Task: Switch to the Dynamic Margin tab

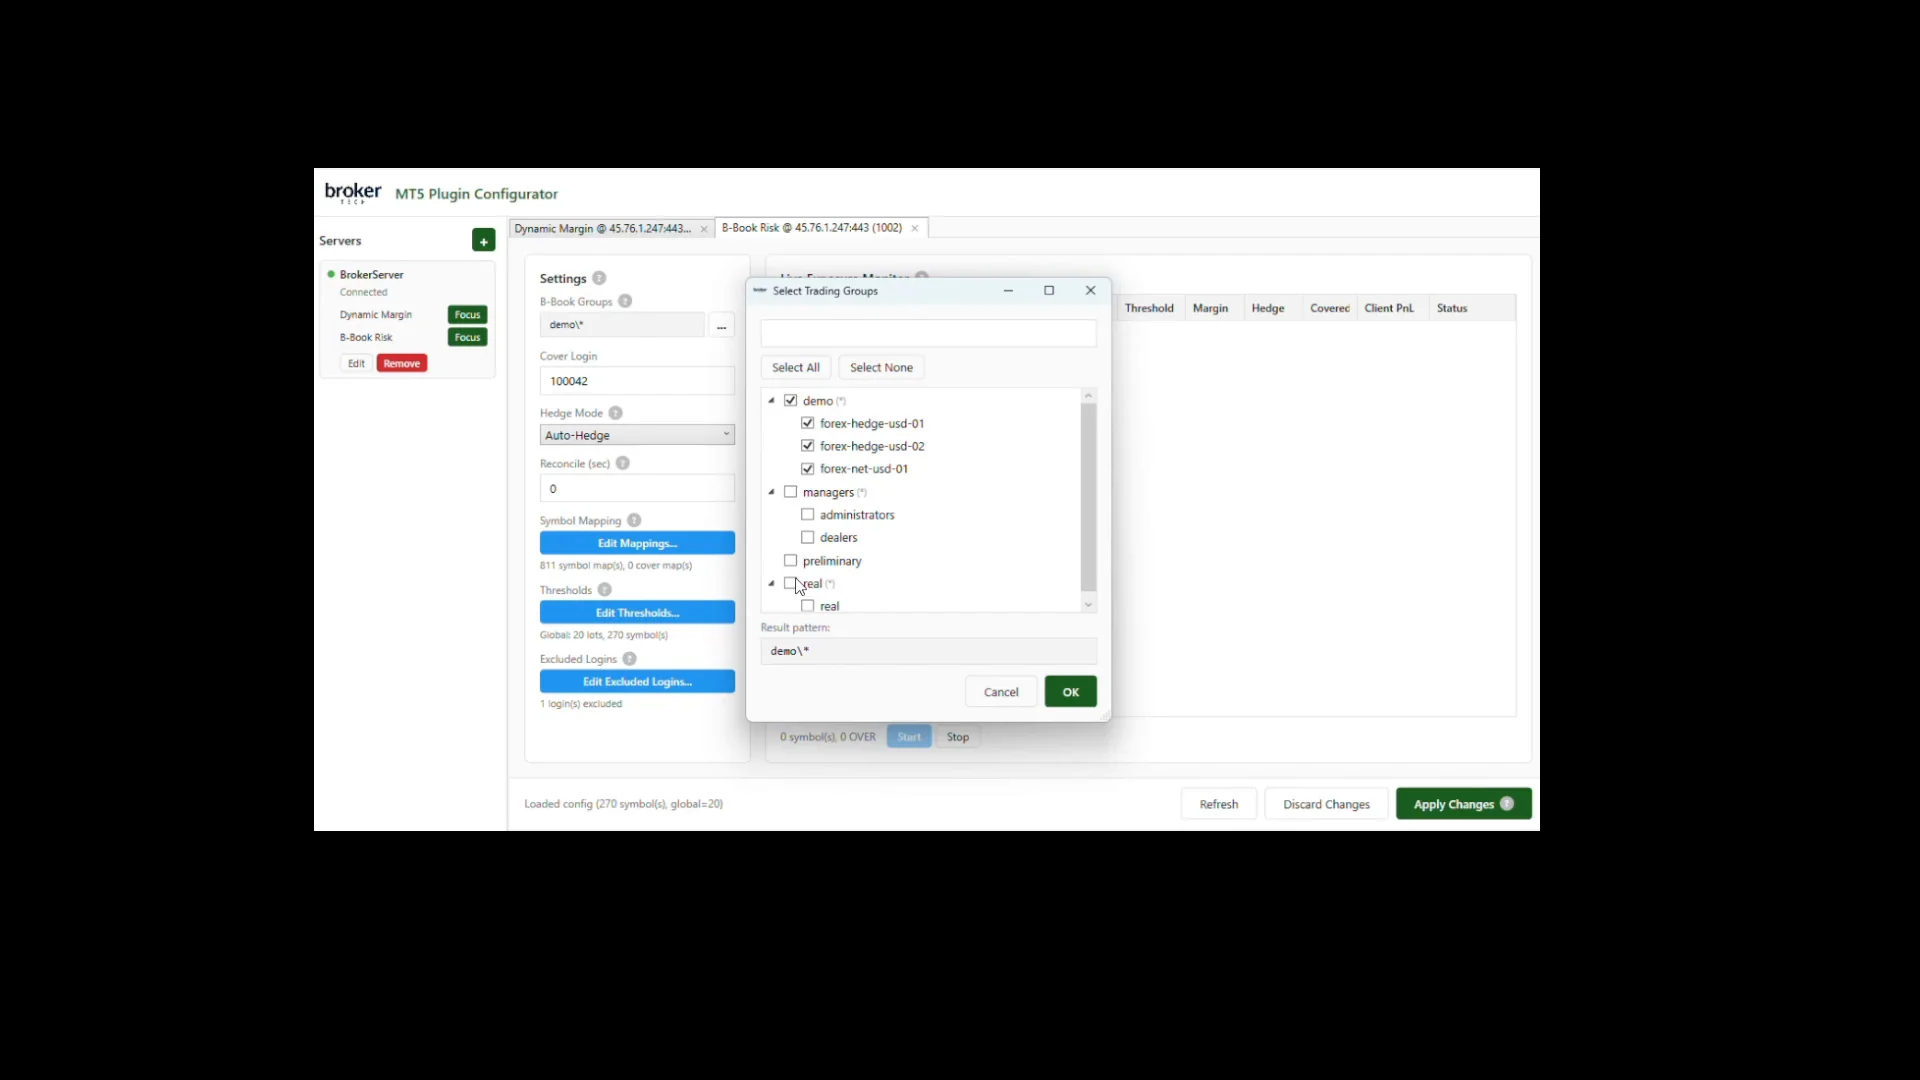Action: pos(600,228)
